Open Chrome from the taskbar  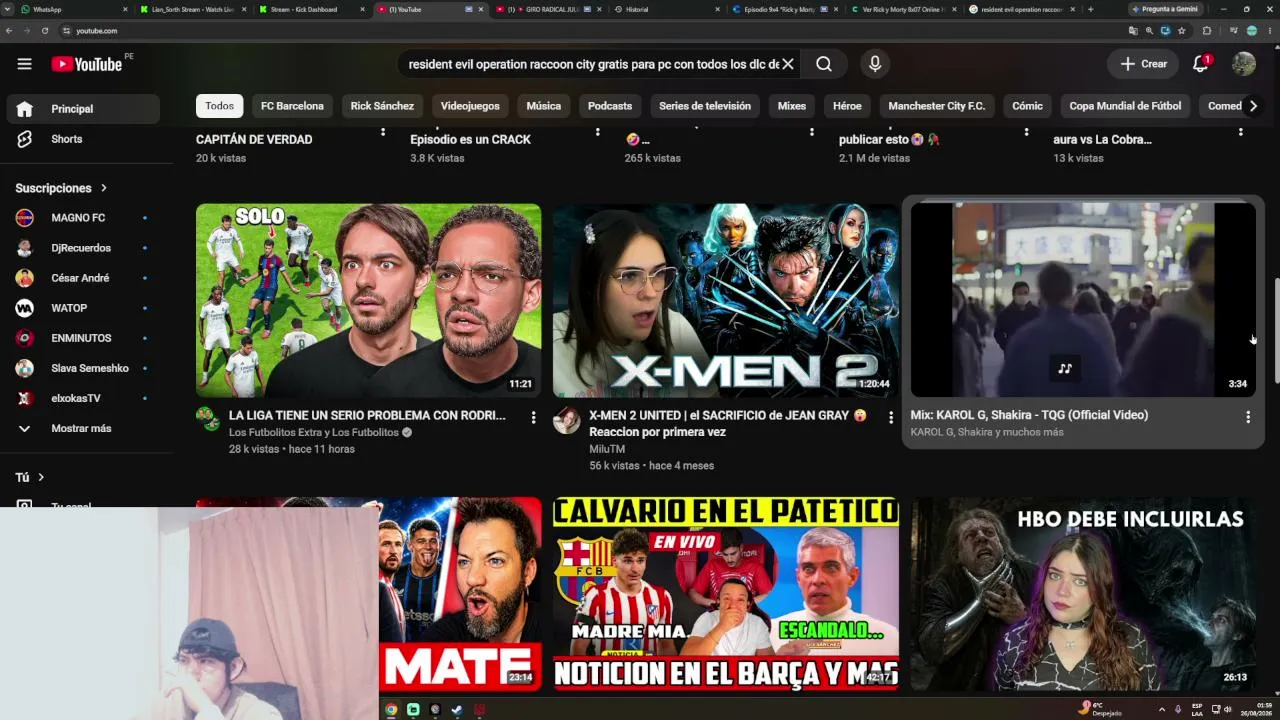(x=391, y=710)
